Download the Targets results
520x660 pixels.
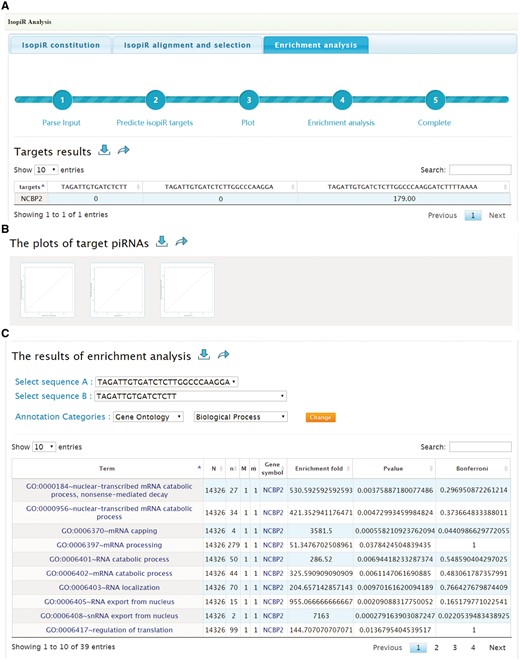(104, 150)
